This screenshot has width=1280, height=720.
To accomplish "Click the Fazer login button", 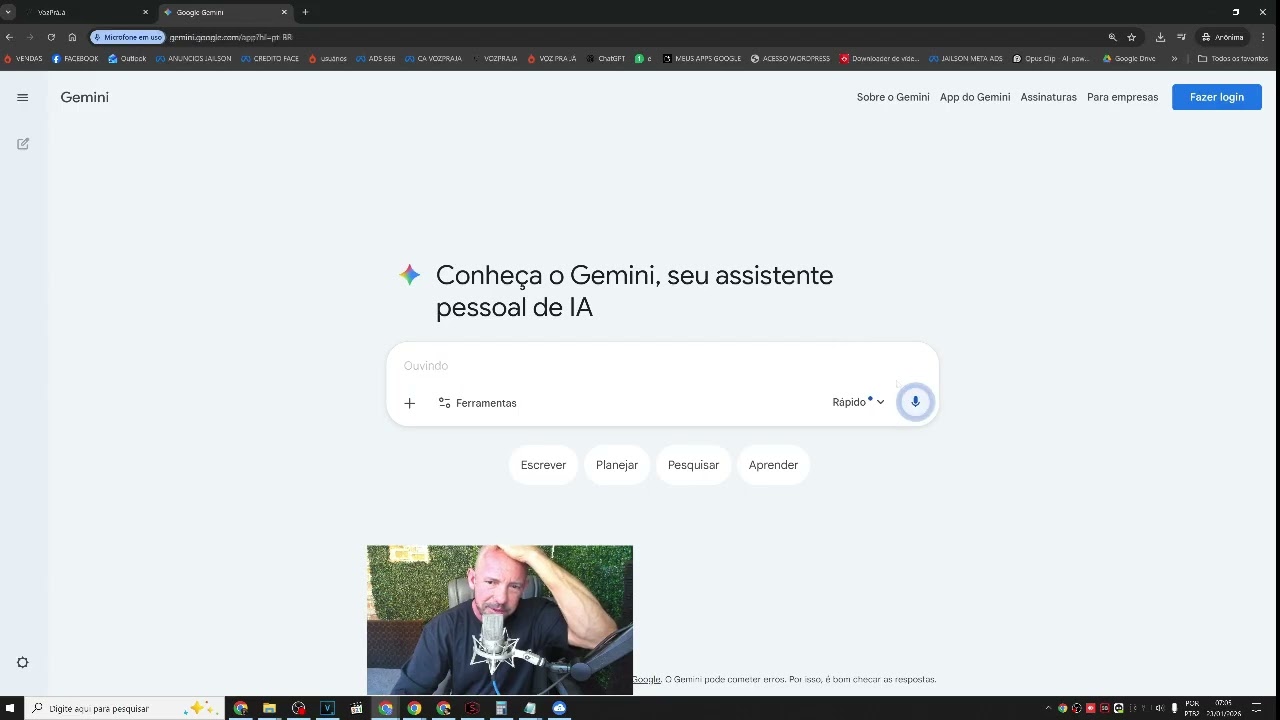I will 1217,97.
